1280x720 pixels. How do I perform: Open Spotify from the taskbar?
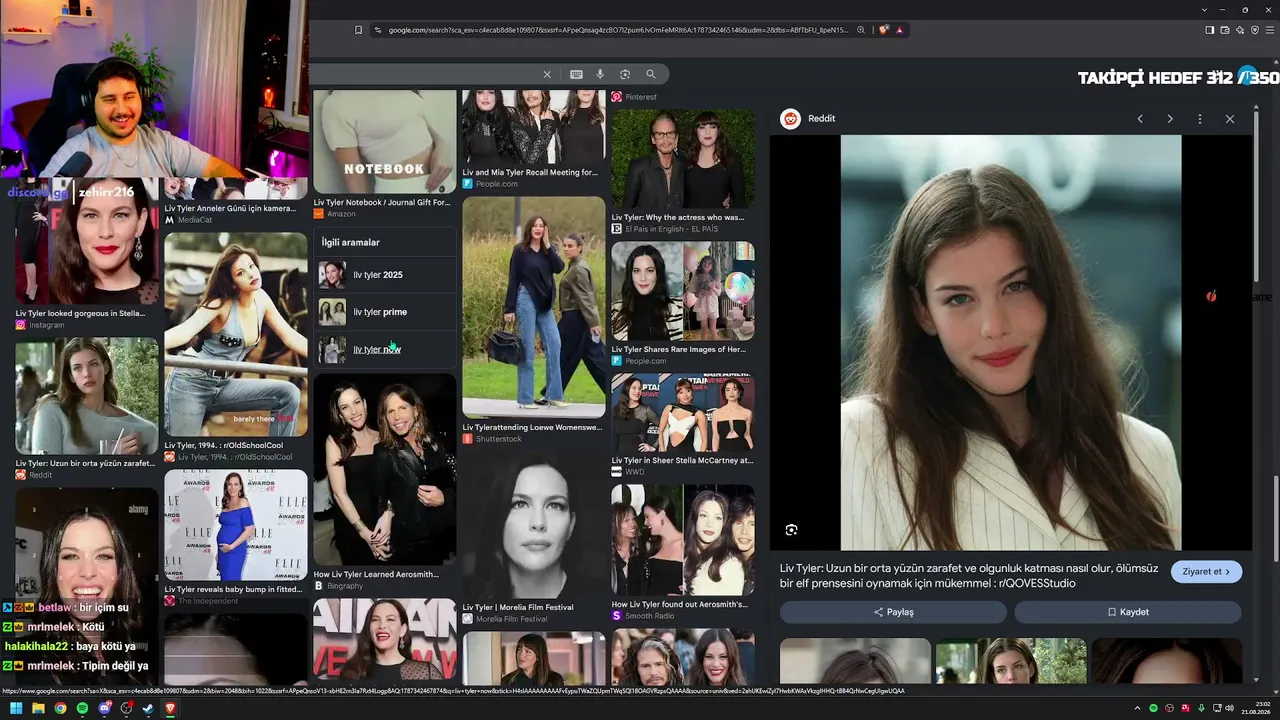82,709
